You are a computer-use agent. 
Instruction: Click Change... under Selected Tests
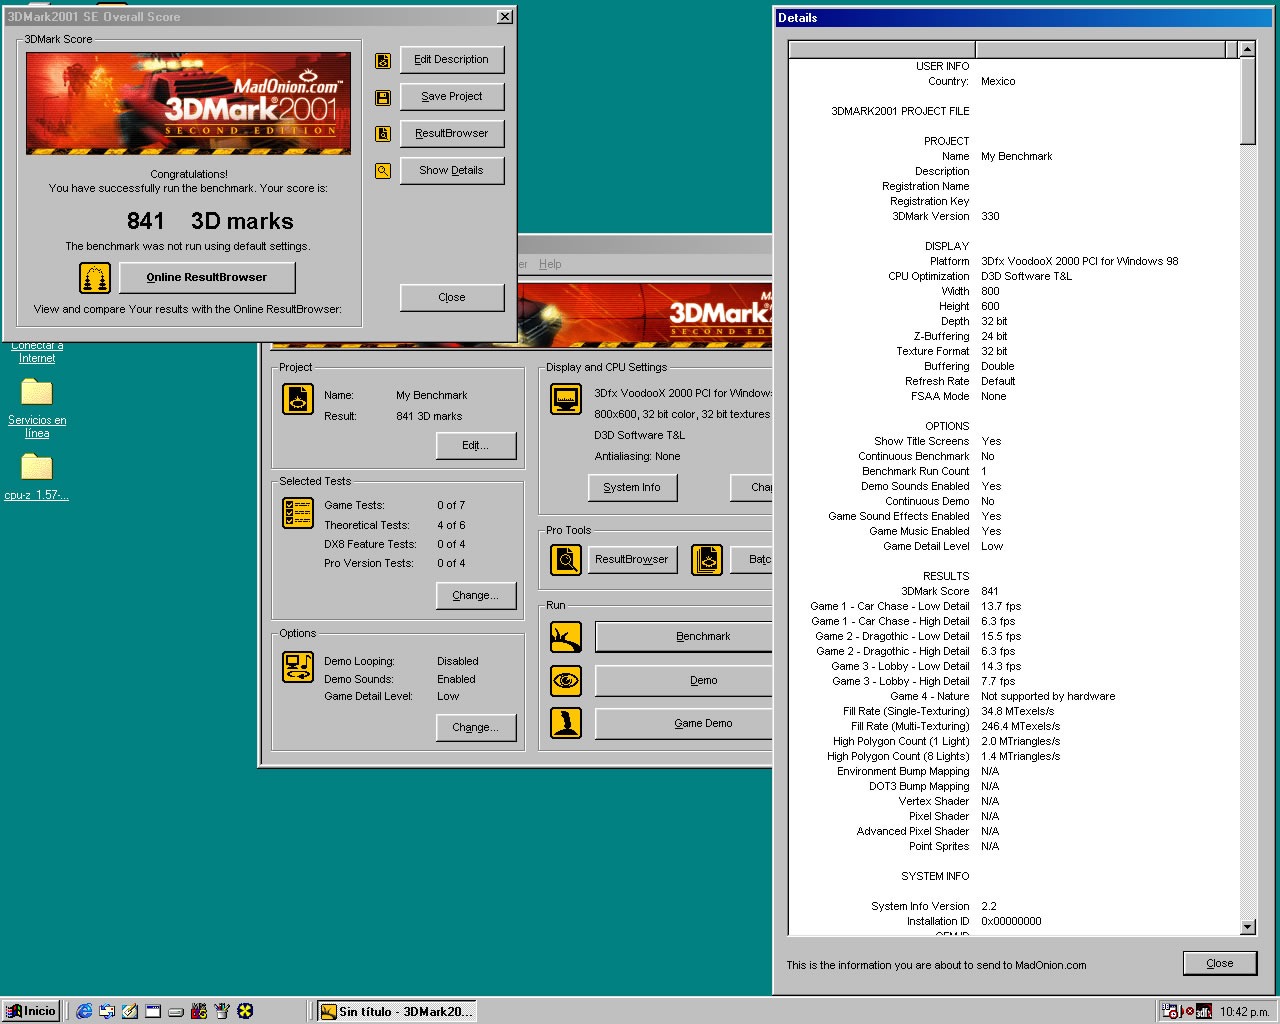[476, 596]
